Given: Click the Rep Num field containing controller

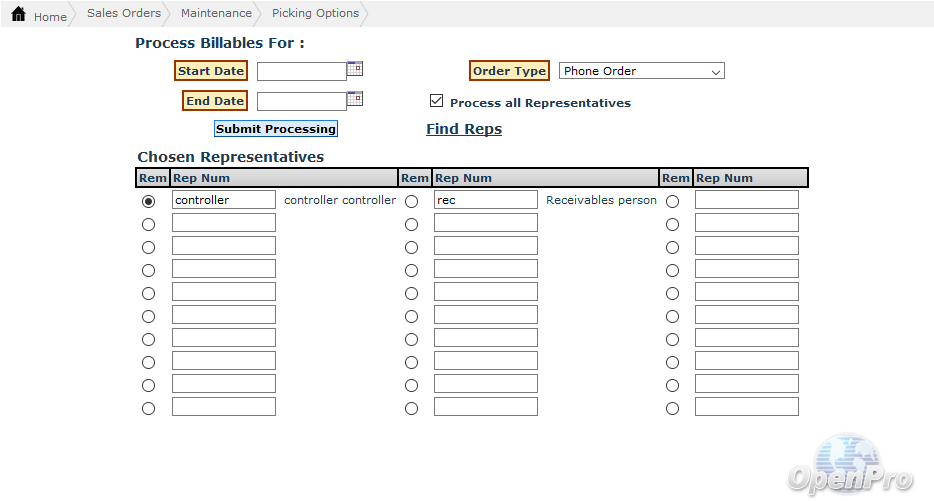Looking at the screenshot, I should click(224, 200).
